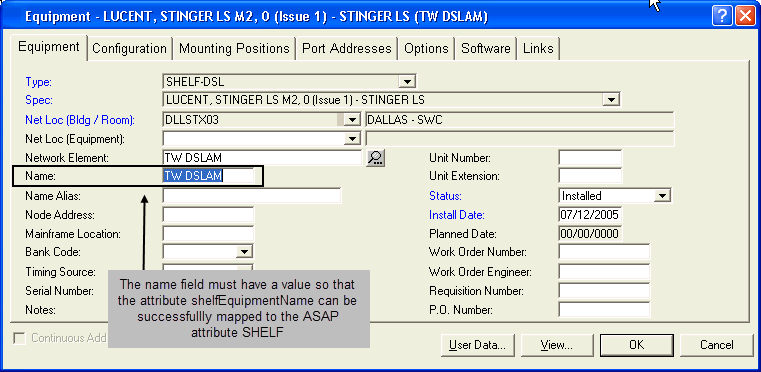Click the Work Order Number field
Image resolution: width=761 pixels, height=372 pixels.
coord(604,252)
